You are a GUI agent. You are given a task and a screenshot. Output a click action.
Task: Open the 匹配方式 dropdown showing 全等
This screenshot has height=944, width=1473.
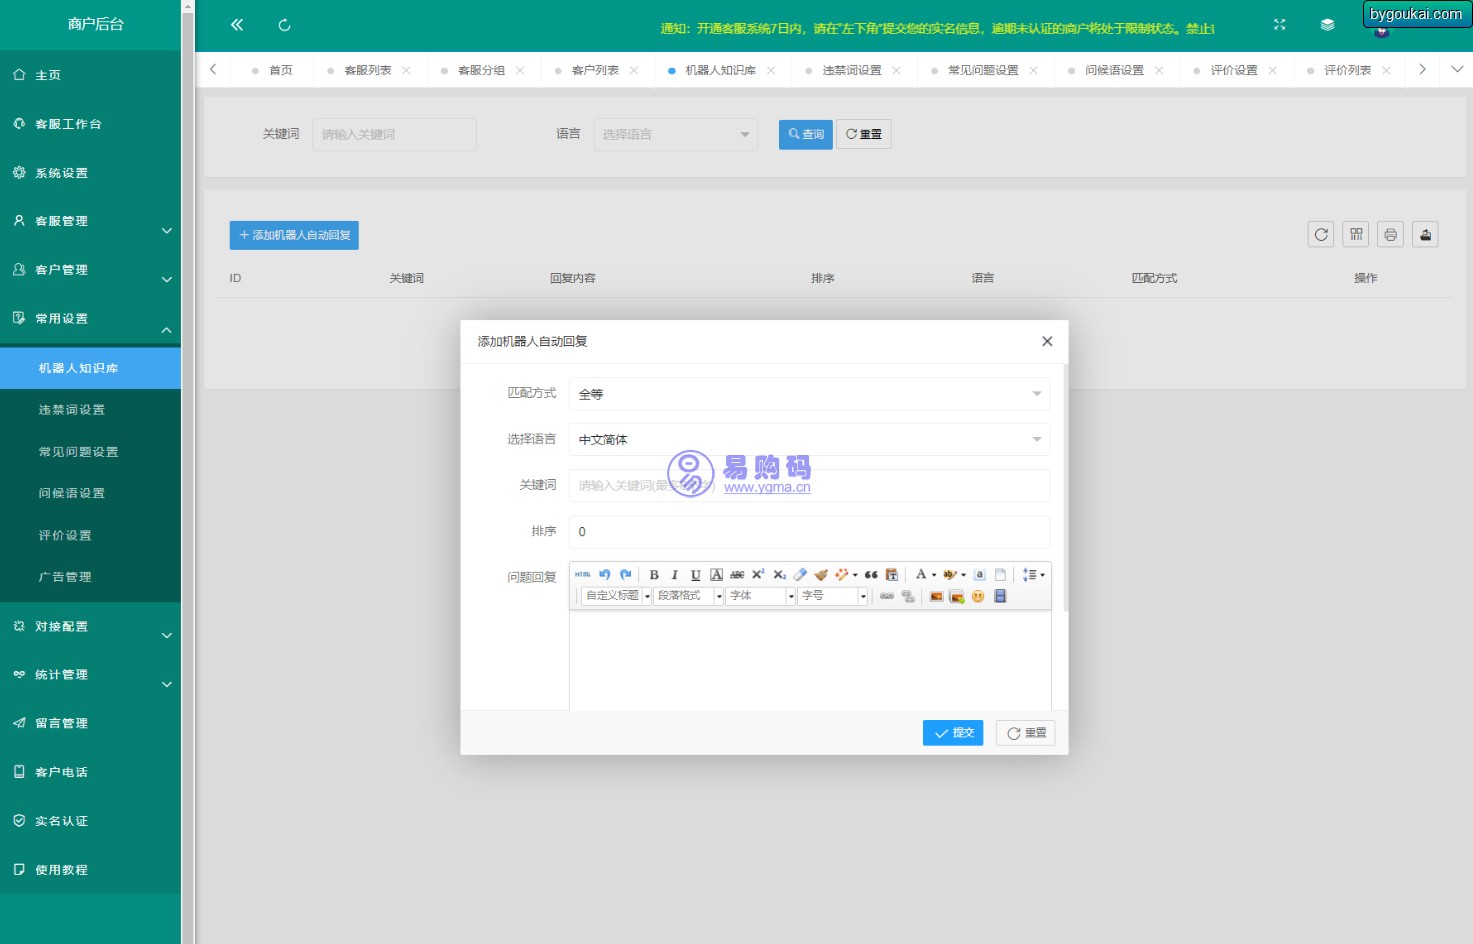tap(809, 394)
